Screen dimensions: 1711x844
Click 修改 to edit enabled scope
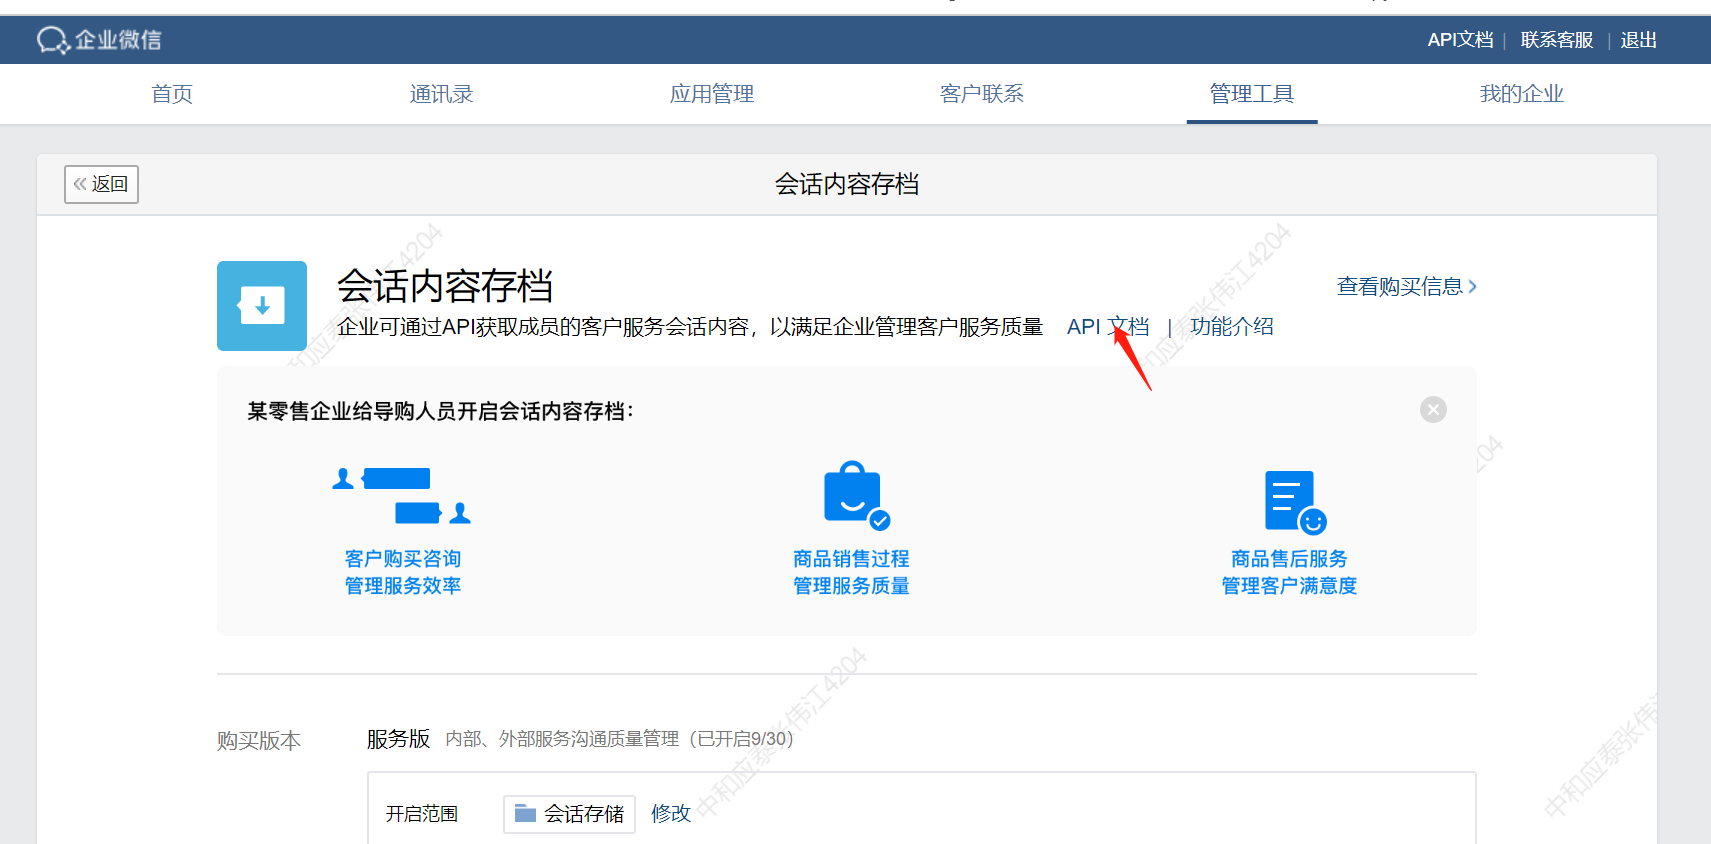pos(671,814)
